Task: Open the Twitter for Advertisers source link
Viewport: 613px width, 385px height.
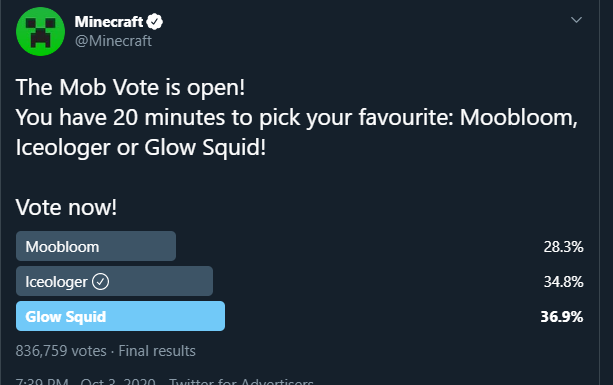Action: click(x=241, y=381)
